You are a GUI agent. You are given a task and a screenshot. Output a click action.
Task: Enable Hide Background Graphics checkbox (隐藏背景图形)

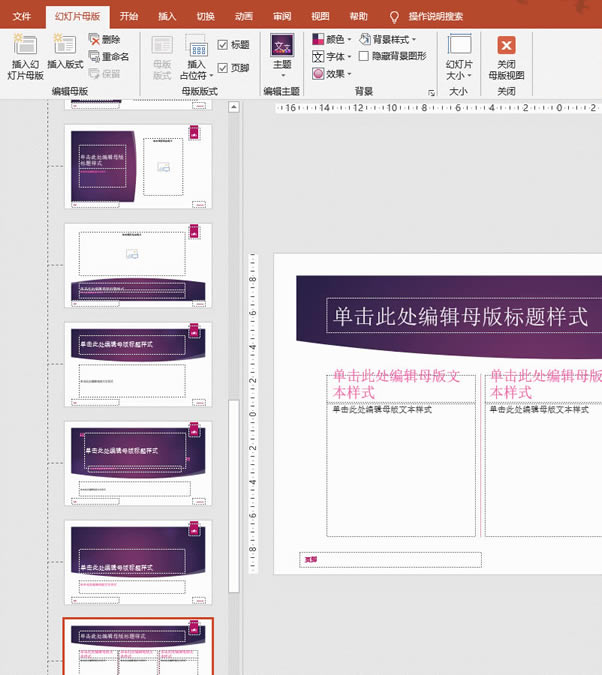364,56
